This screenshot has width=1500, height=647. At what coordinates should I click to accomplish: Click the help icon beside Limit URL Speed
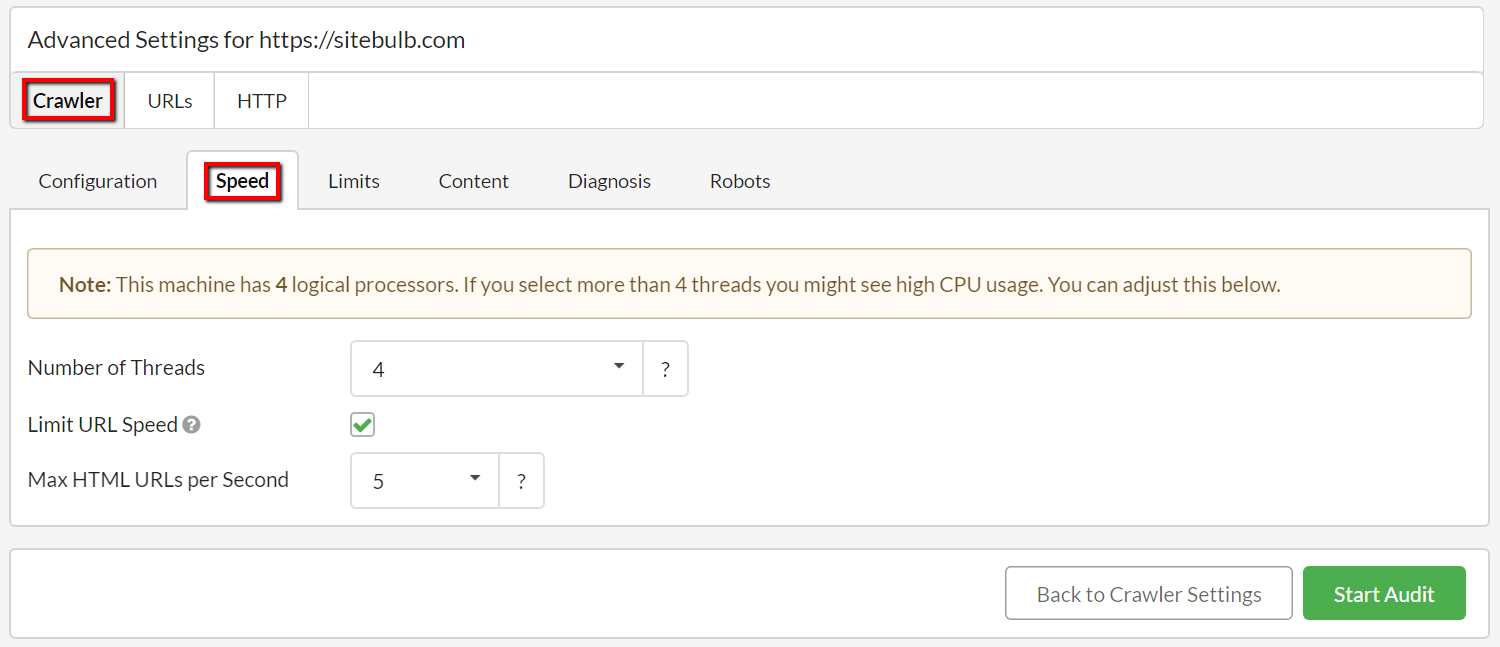[x=192, y=425]
